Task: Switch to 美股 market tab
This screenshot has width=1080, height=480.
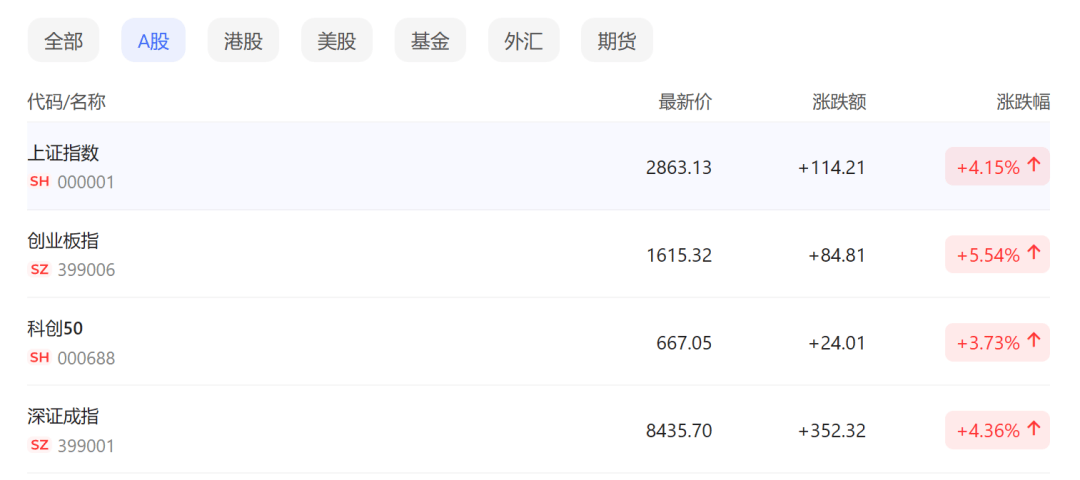Action: 337,41
